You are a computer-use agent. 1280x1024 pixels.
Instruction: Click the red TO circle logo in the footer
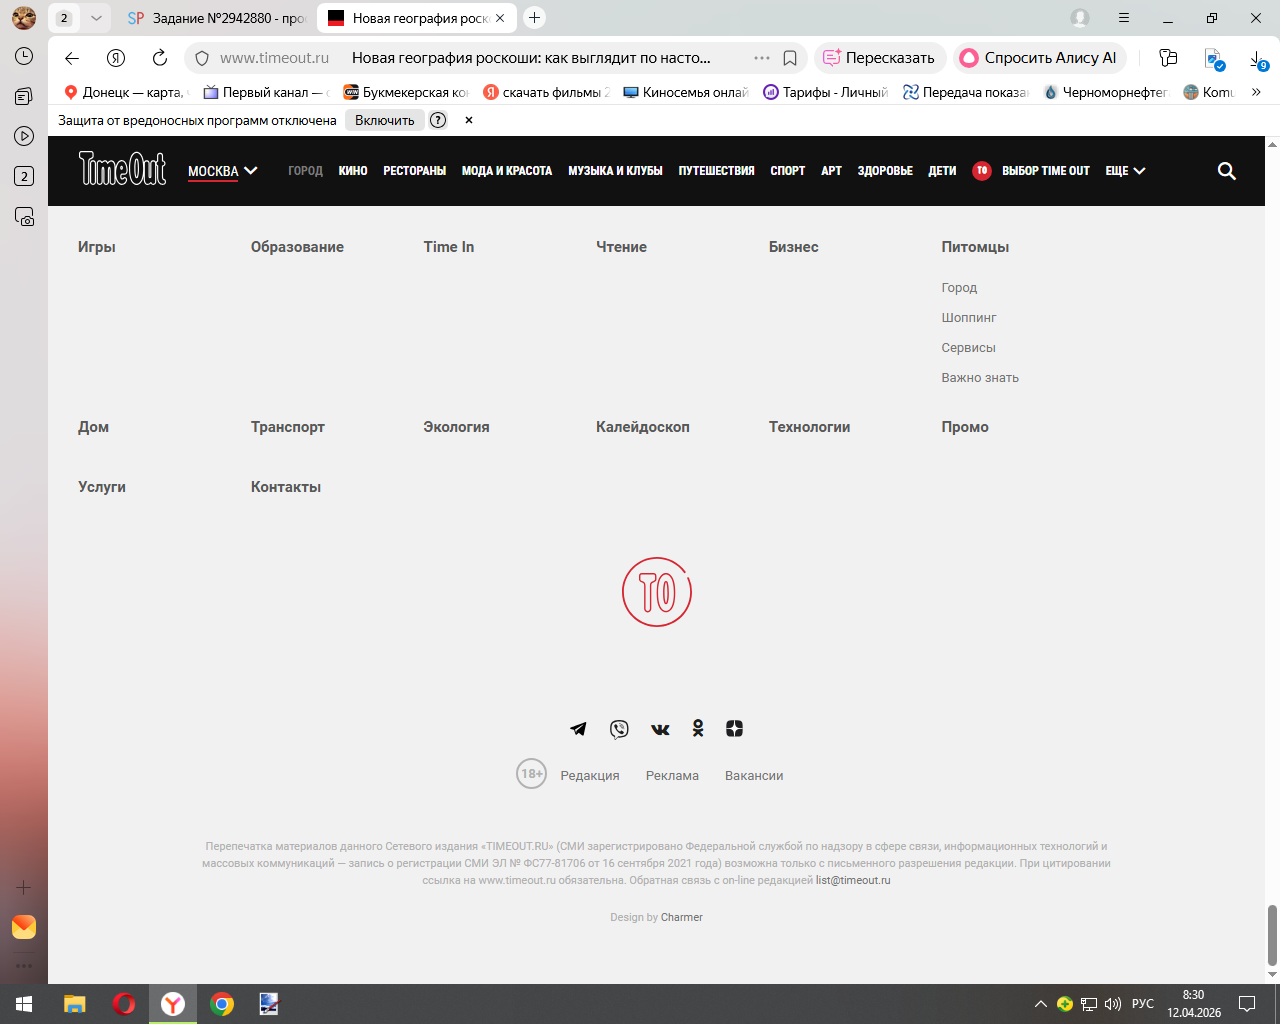(657, 592)
